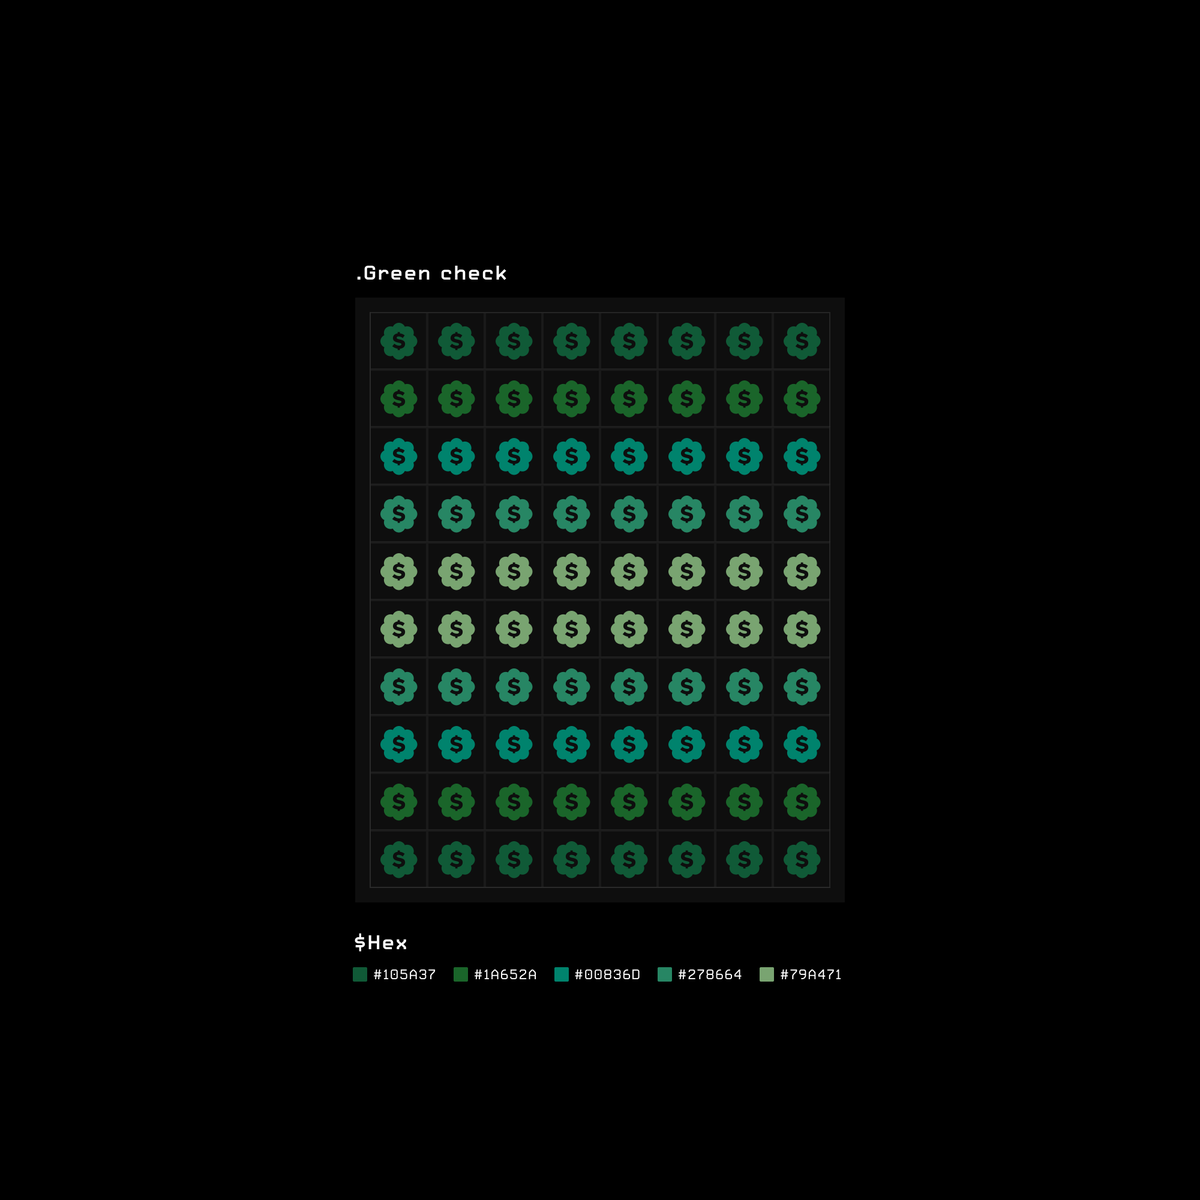Pick the #79A471 light green swatch

[x=767, y=974]
